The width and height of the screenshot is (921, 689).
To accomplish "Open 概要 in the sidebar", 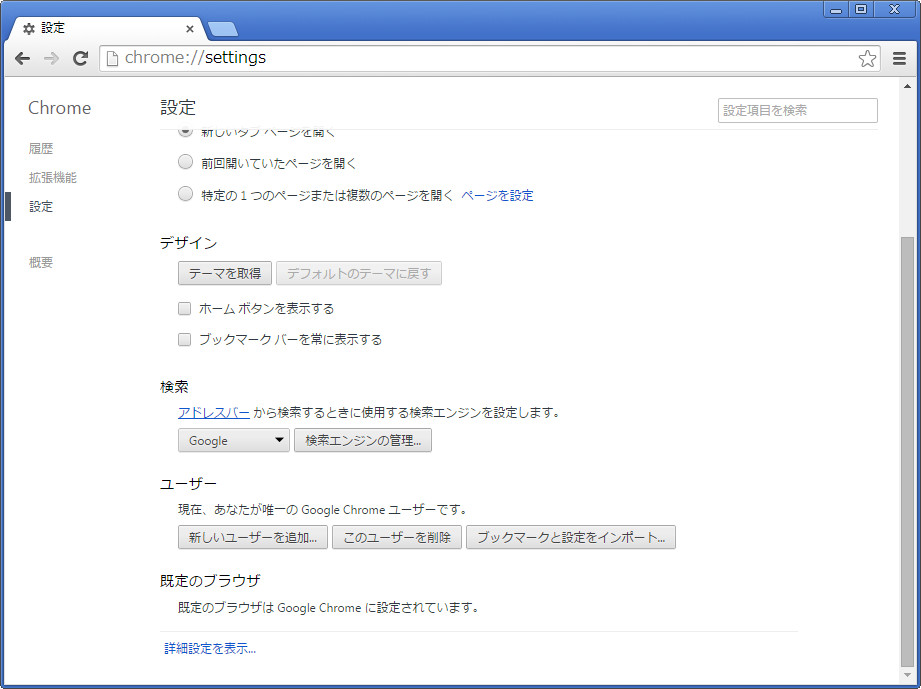I will tap(41, 263).
